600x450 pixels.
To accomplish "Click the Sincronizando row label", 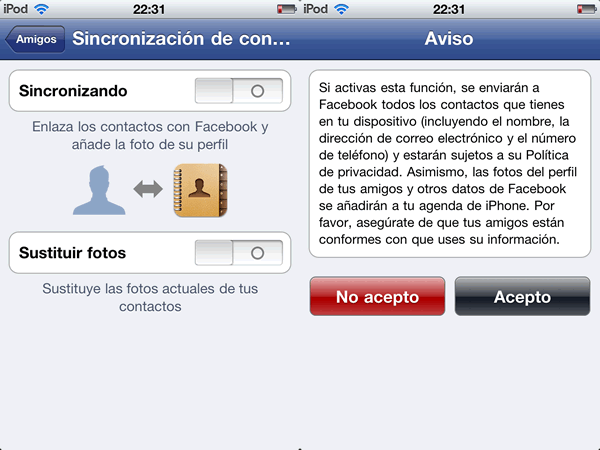I will (x=73, y=91).
